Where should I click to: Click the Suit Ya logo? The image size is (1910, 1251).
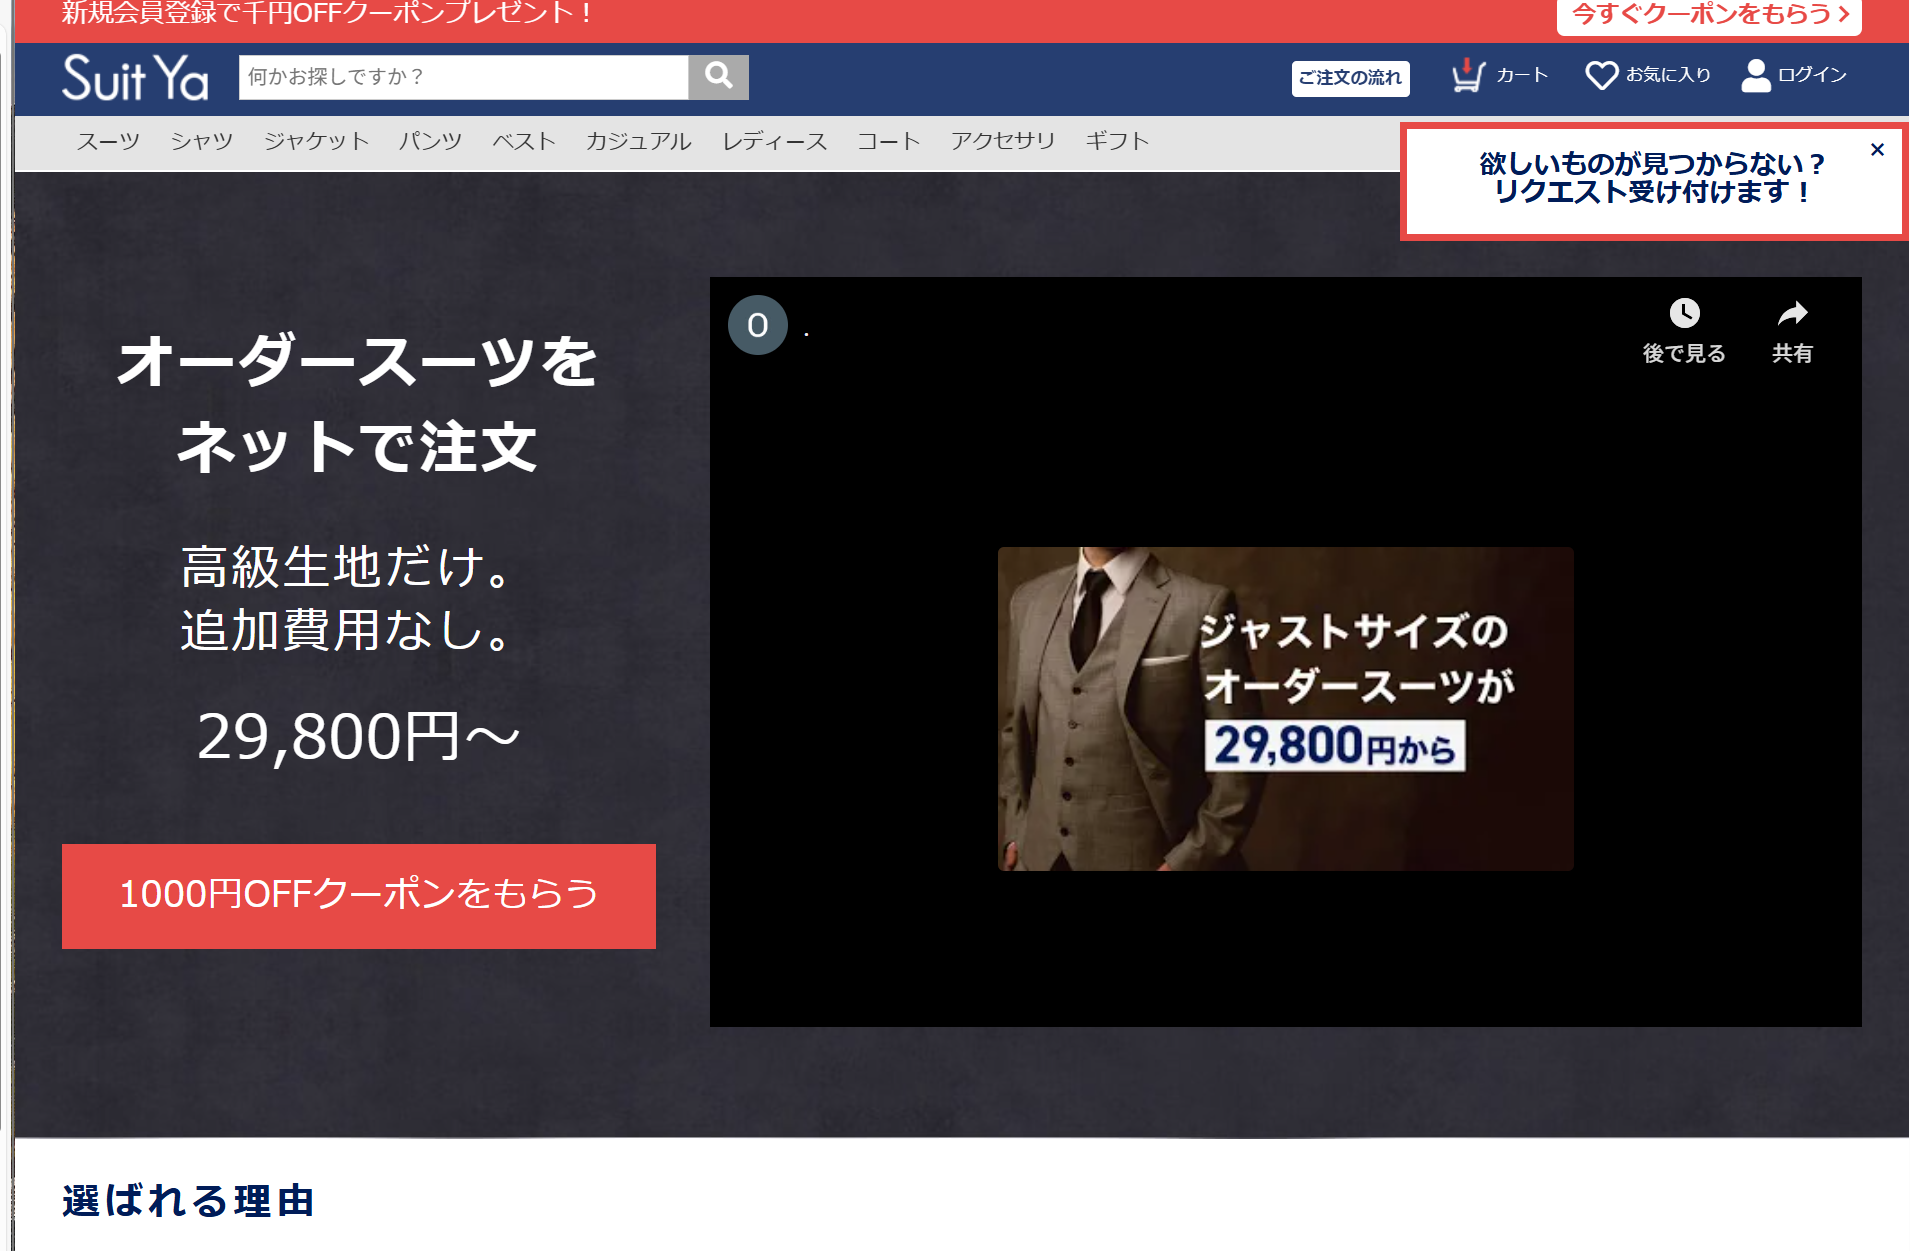135,77
